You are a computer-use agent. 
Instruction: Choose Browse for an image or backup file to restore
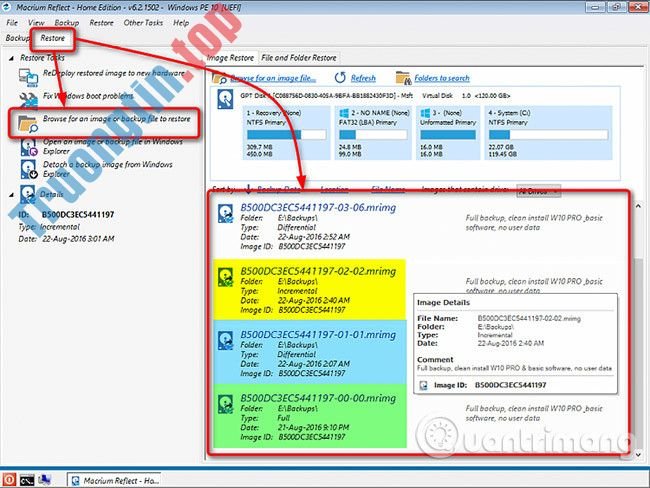click(x=116, y=119)
